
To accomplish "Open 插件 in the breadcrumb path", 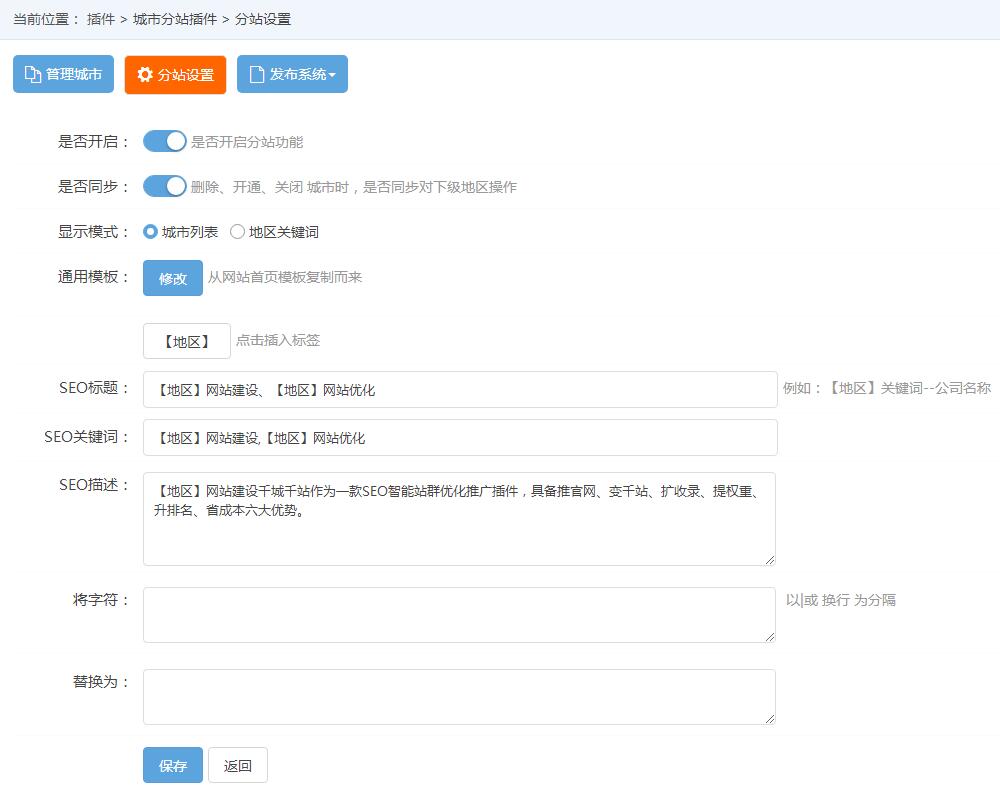I will coord(101,19).
